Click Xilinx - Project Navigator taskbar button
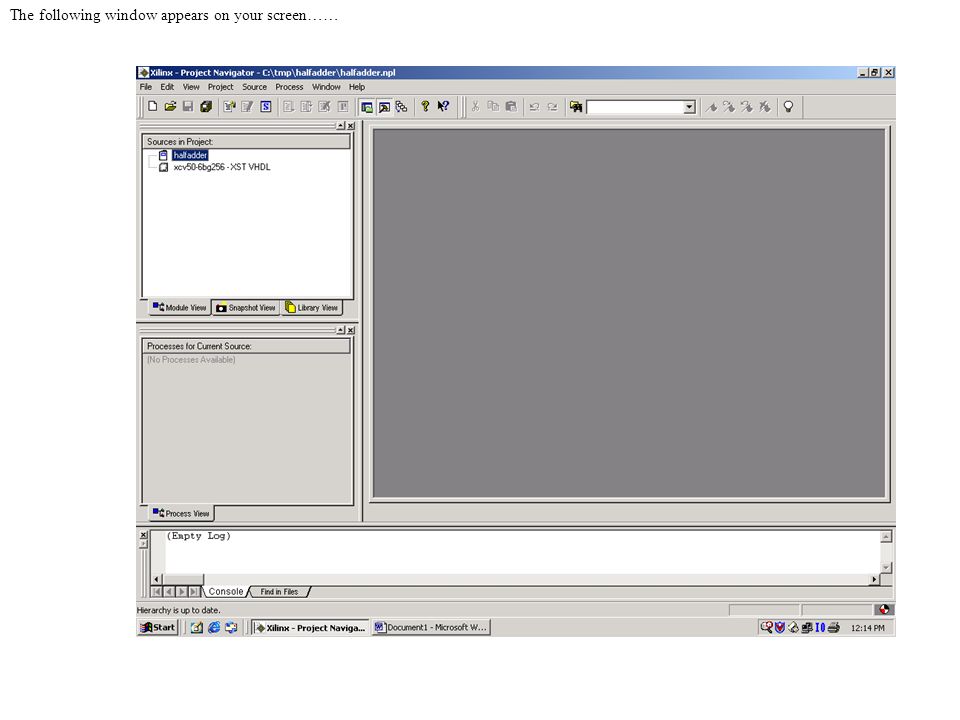 point(310,628)
